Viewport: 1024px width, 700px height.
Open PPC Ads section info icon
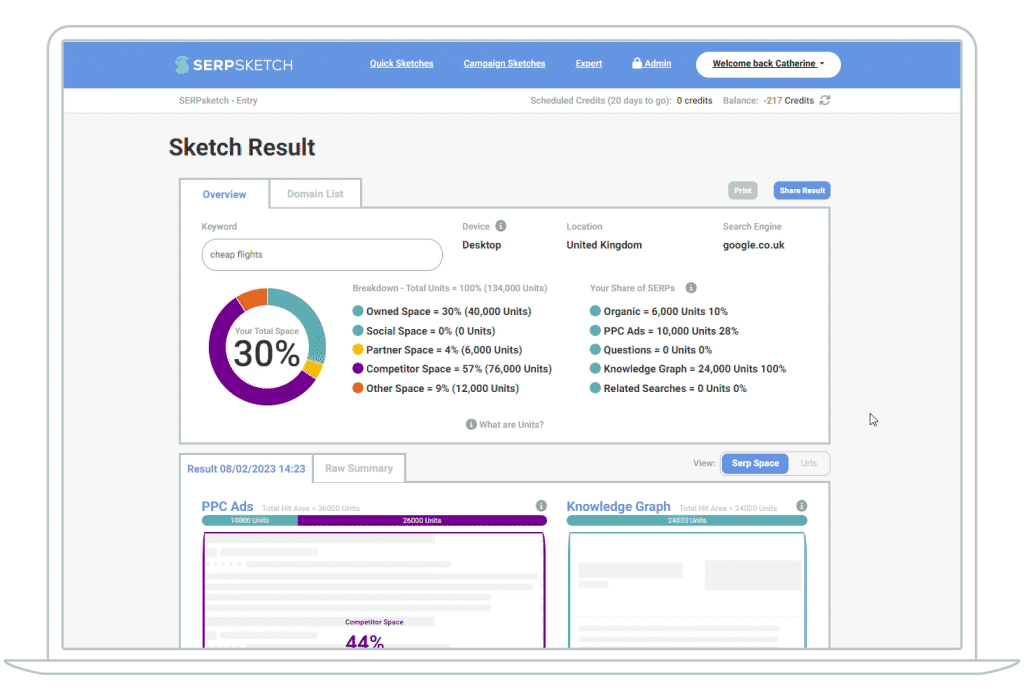541,506
